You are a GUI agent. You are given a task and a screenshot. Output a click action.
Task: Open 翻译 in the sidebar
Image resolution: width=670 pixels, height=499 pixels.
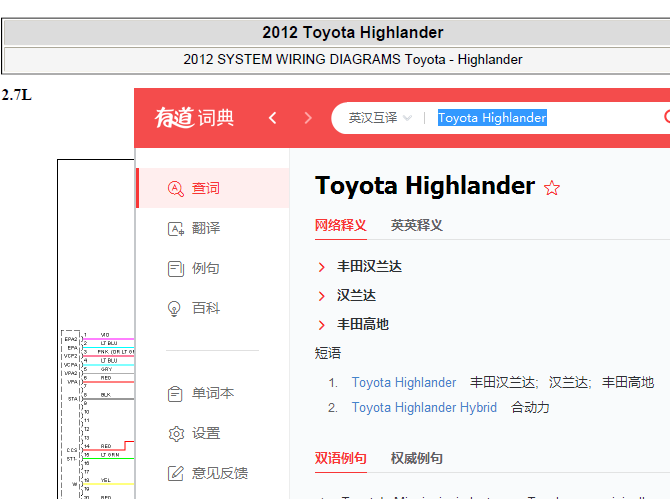pos(213,228)
